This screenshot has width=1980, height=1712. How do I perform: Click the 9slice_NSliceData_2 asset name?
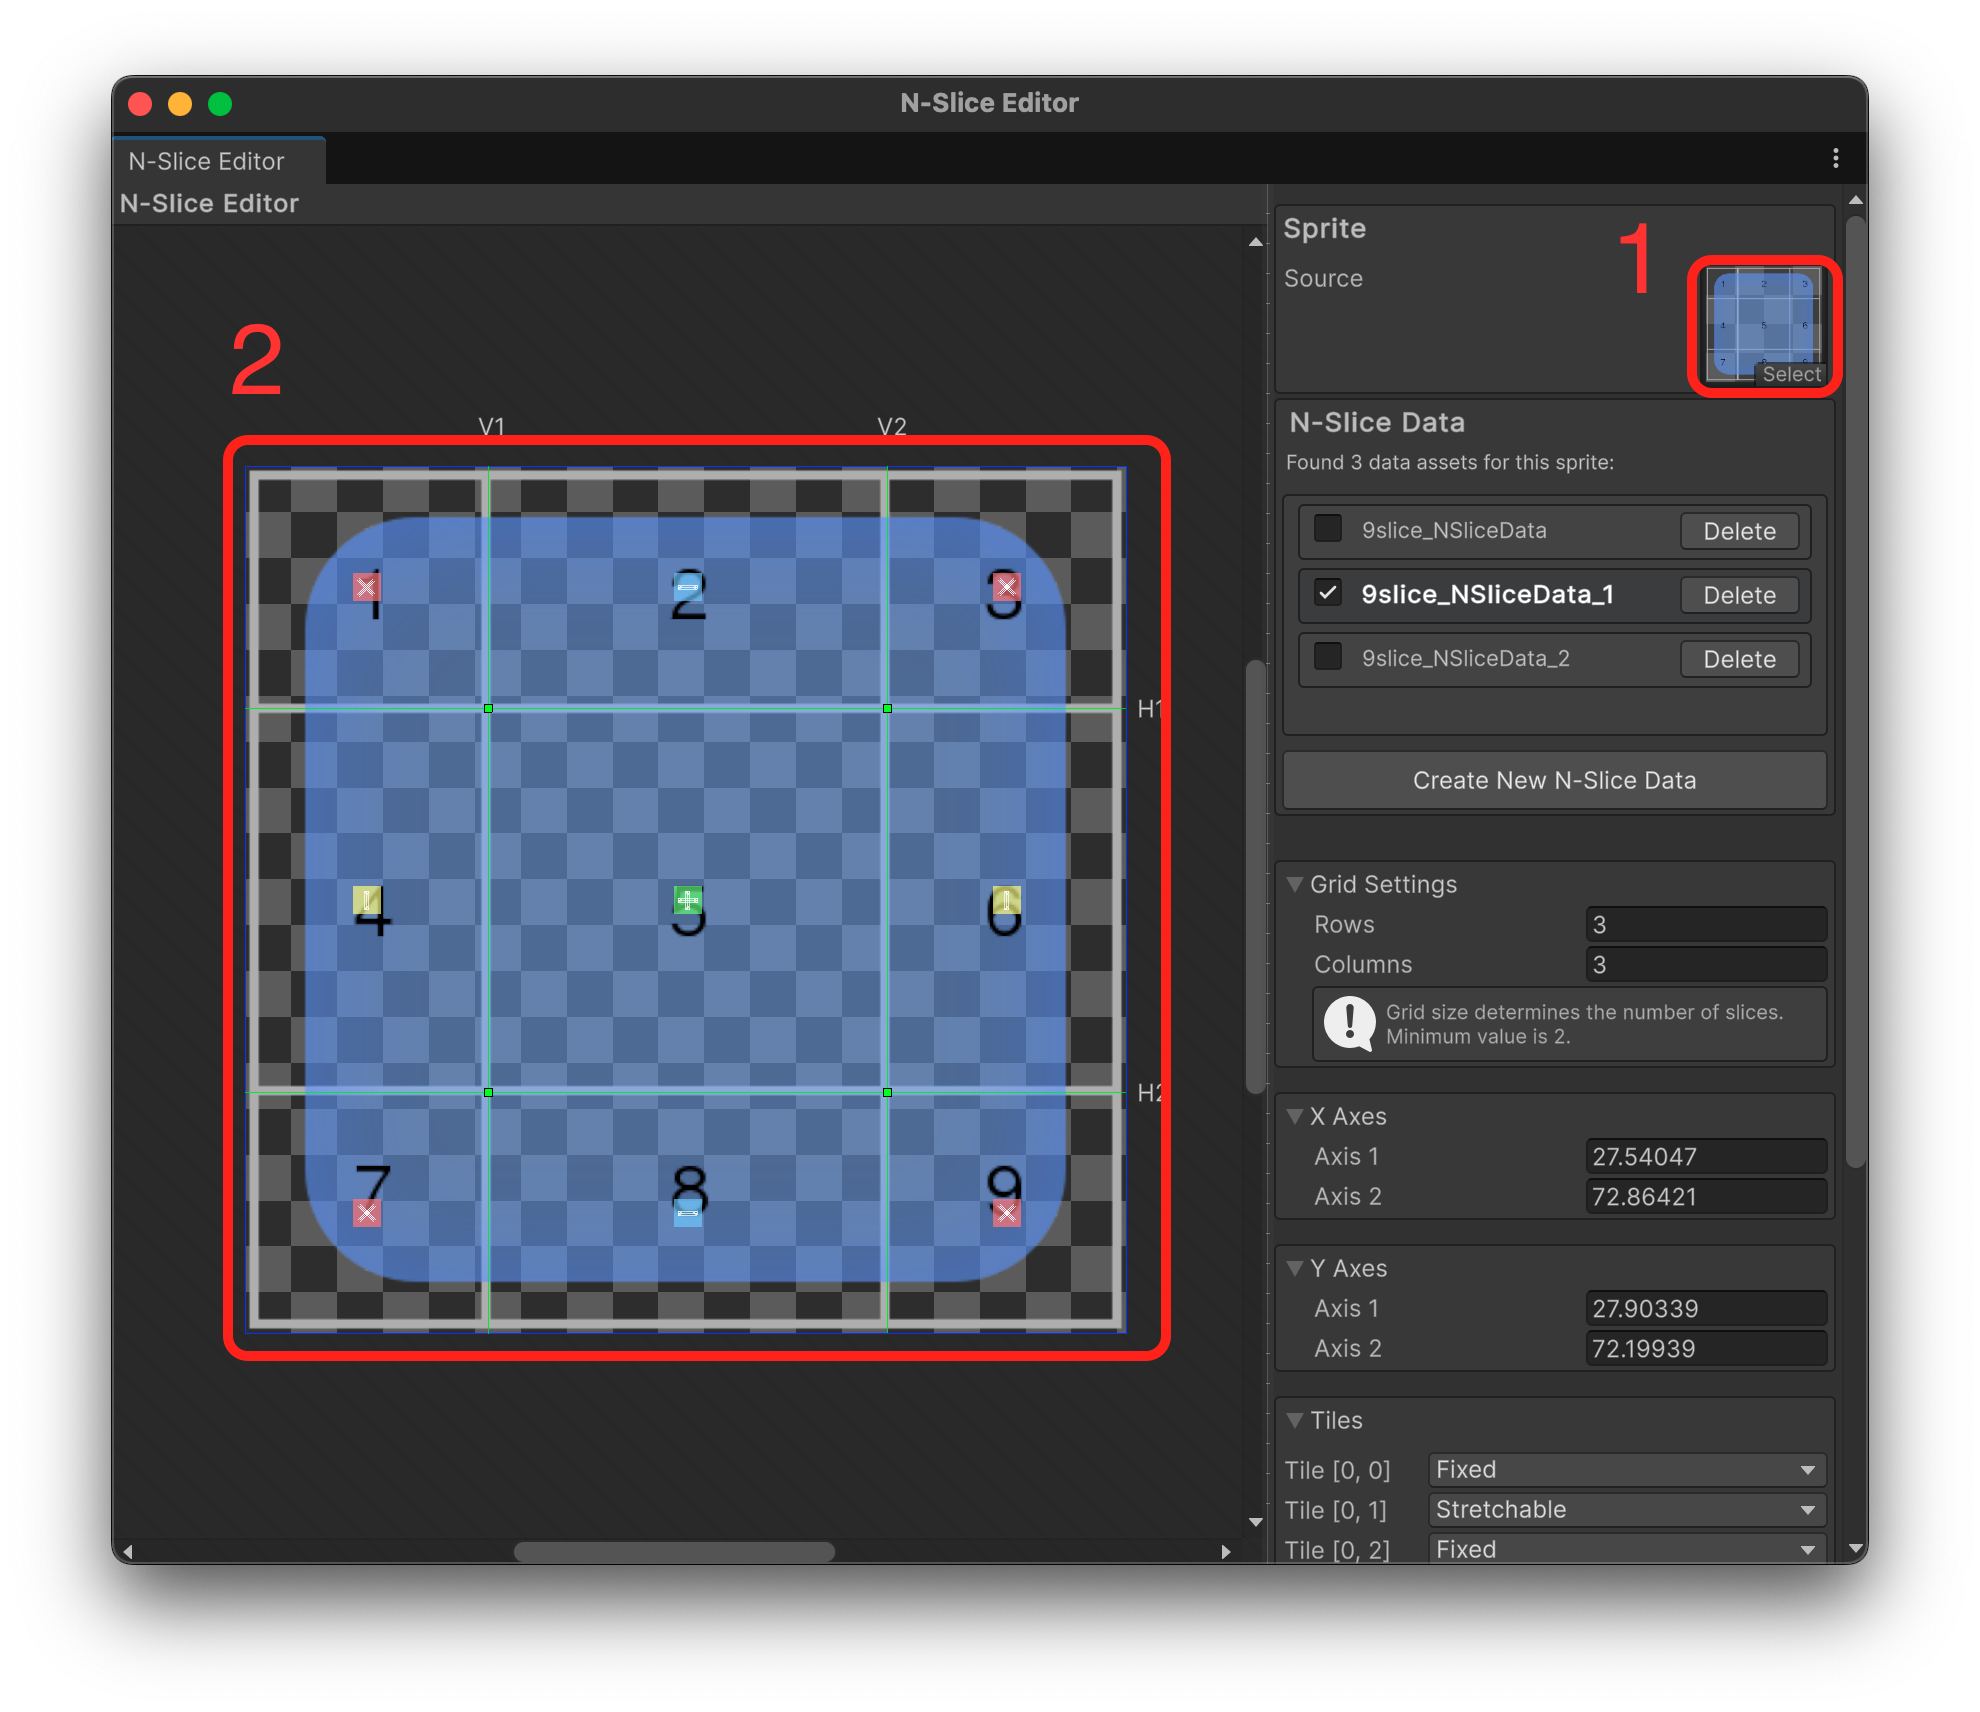point(1465,658)
